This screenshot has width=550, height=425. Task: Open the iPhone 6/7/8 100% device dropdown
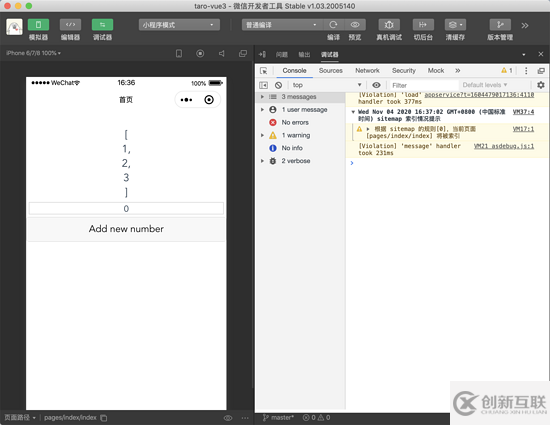click(x=33, y=53)
